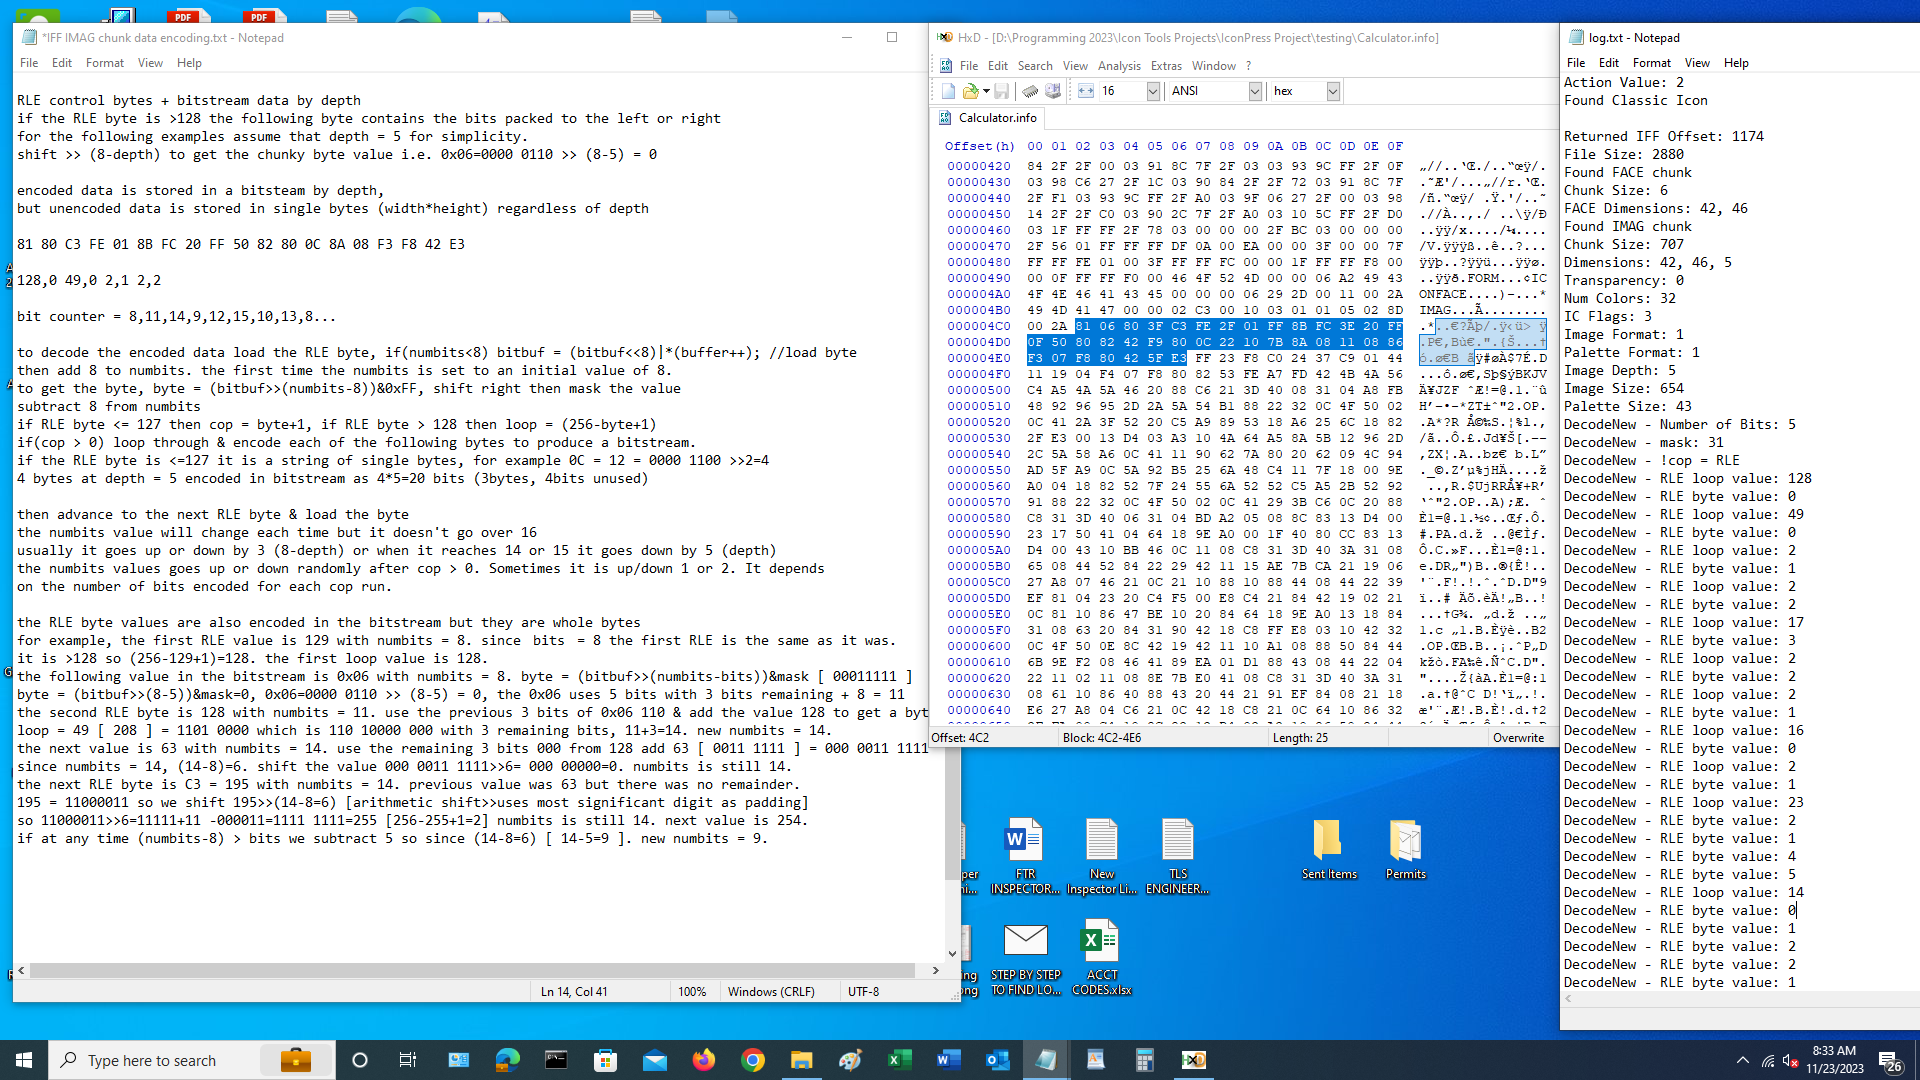The image size is (1920, 1080).
Task: Toggle the Overwrite mode indicator in status bar
Action: (1518, 738)
